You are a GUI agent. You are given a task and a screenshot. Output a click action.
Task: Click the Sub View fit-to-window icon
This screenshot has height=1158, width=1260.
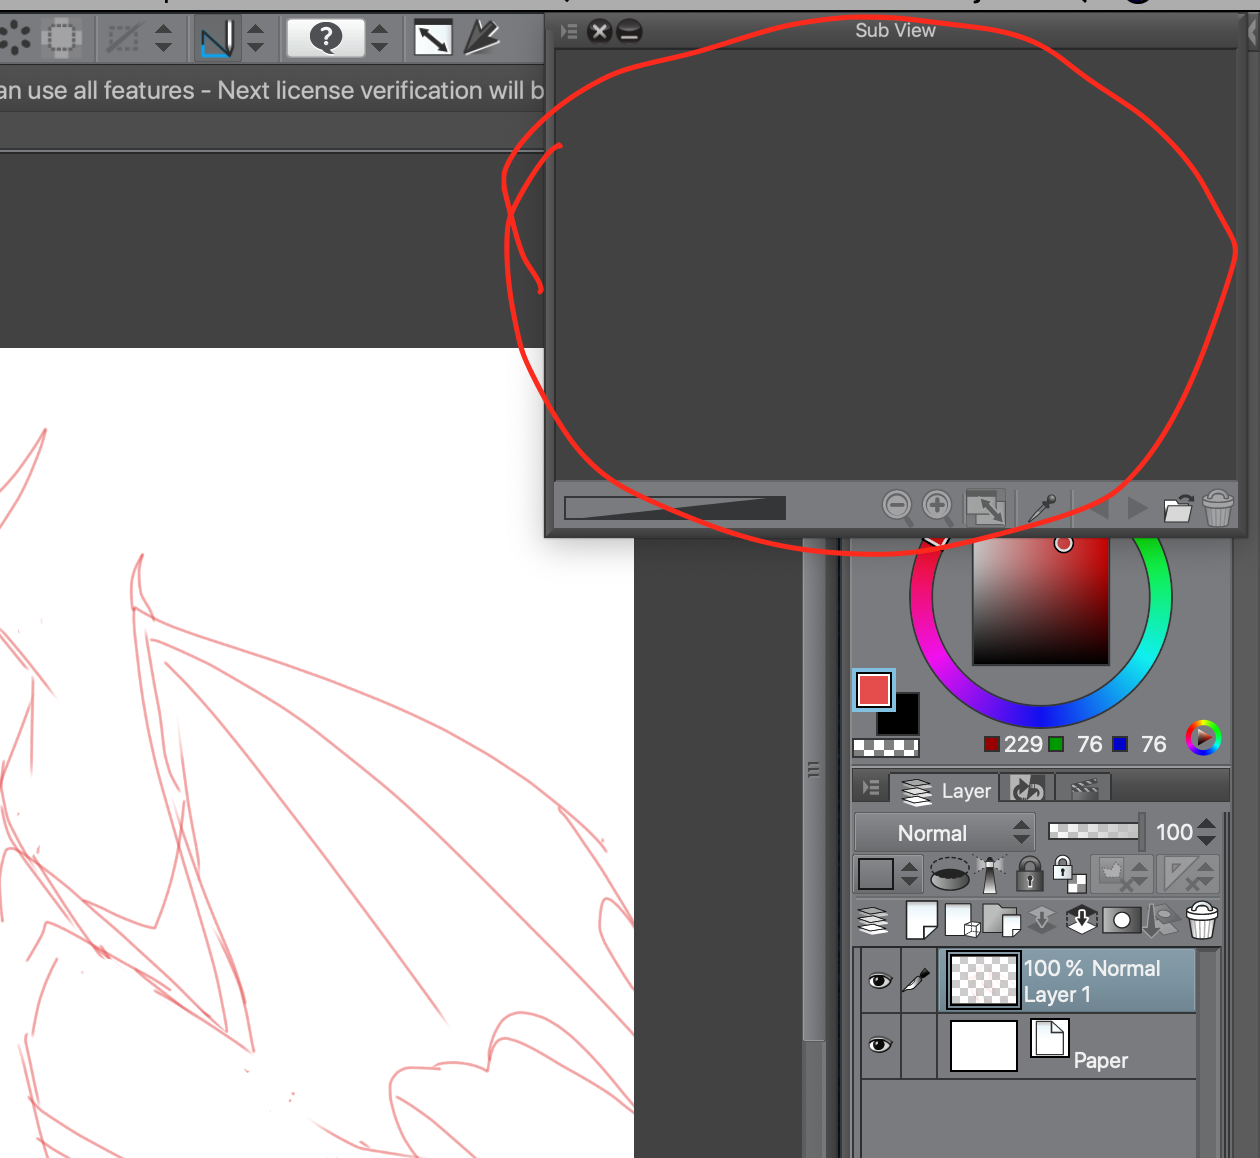click(985, 507)
